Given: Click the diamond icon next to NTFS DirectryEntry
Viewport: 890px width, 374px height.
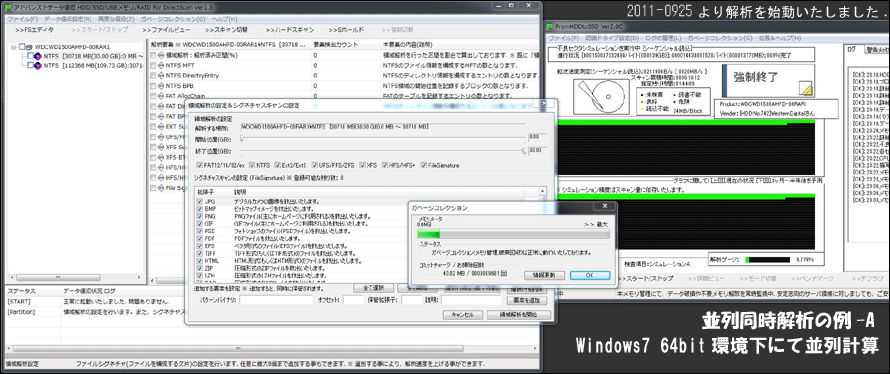Looking at the screenshot, I should click(x=161, y=75).
